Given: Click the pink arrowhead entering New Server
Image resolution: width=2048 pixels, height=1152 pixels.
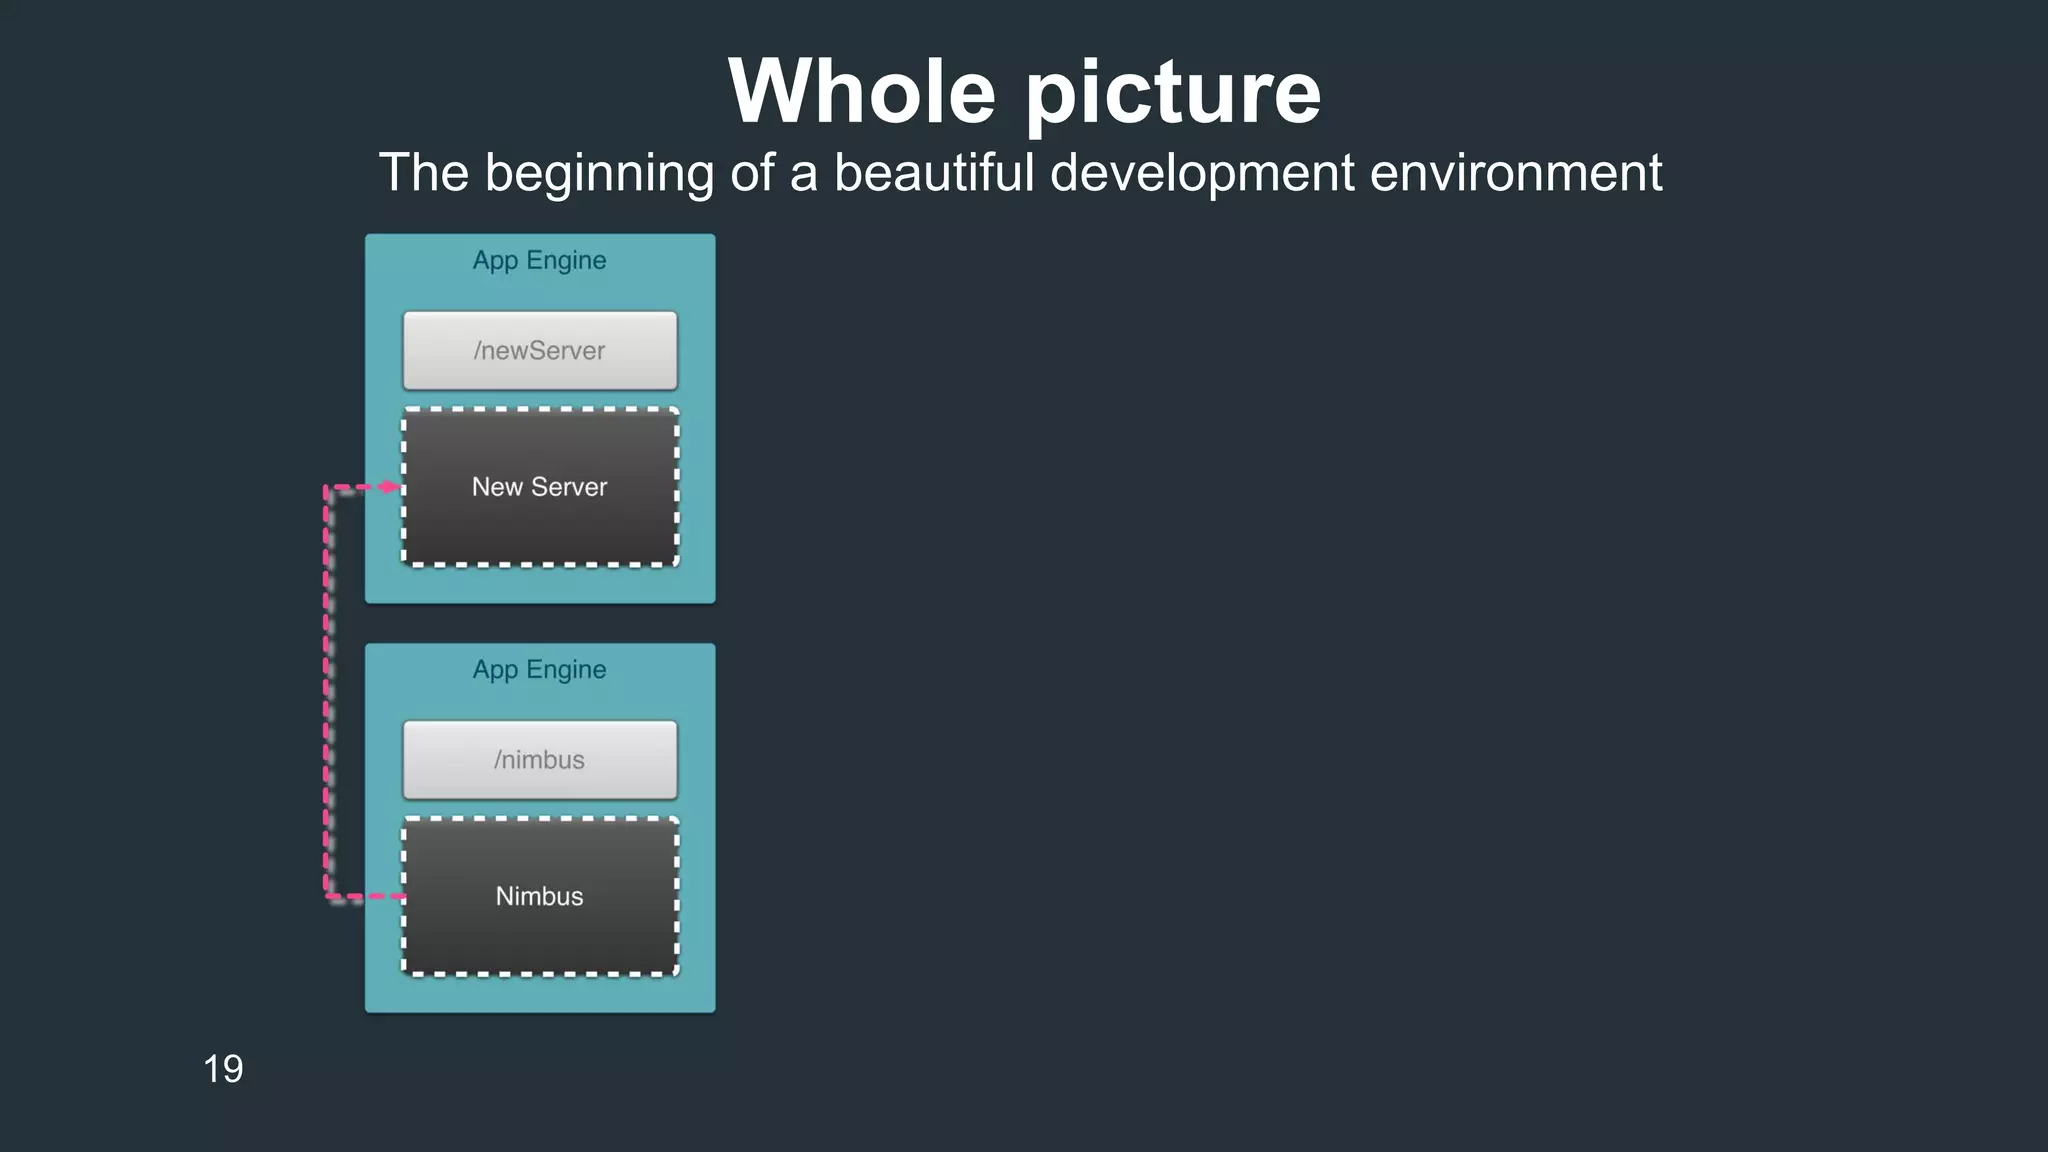Looking at the screenshot, I should tap(390, 488).
